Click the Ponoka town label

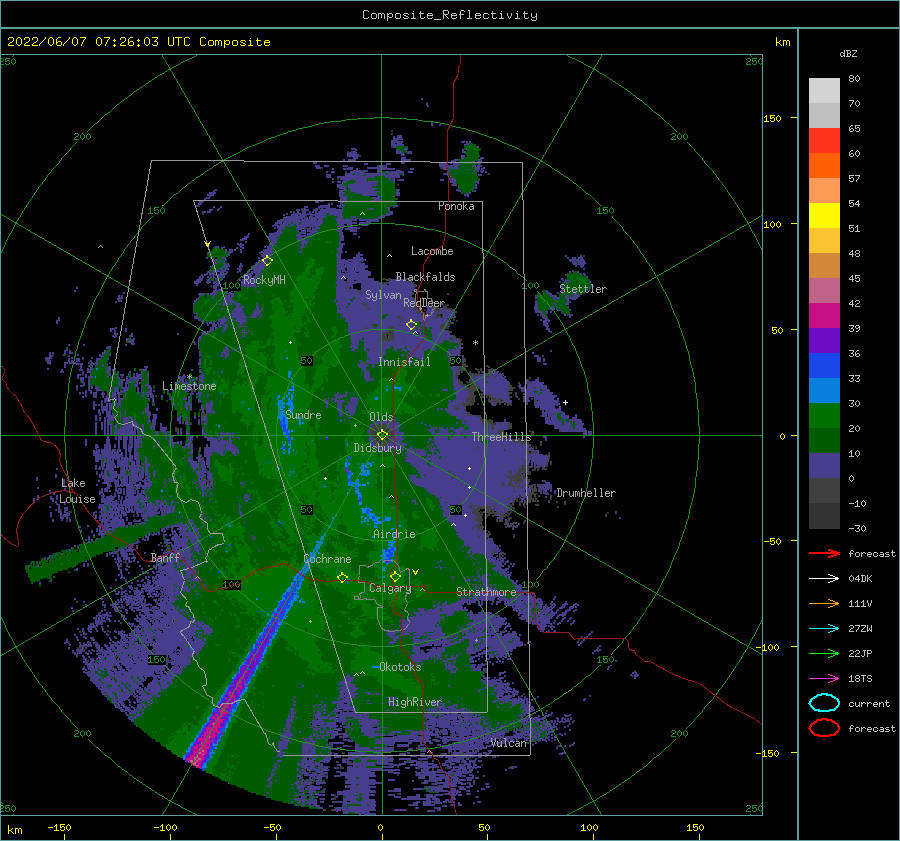pos(456,206)
